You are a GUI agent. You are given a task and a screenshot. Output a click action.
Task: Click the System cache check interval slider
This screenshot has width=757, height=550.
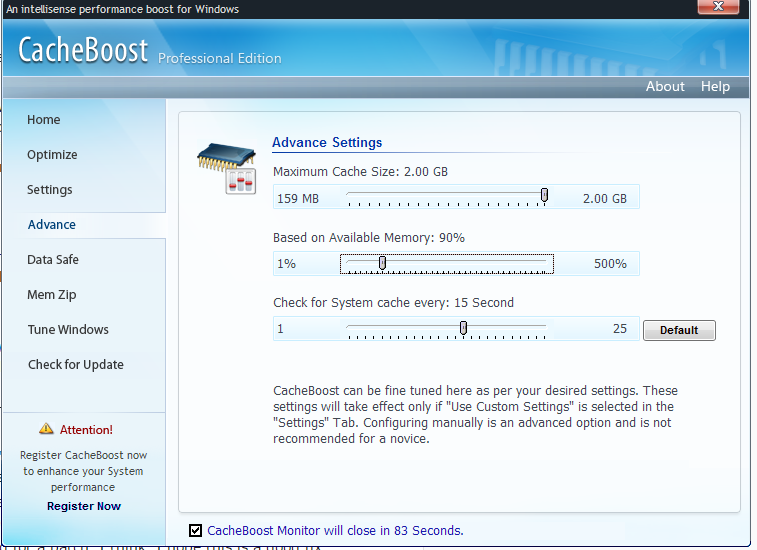pyautogui.click(x=447, y=329)
